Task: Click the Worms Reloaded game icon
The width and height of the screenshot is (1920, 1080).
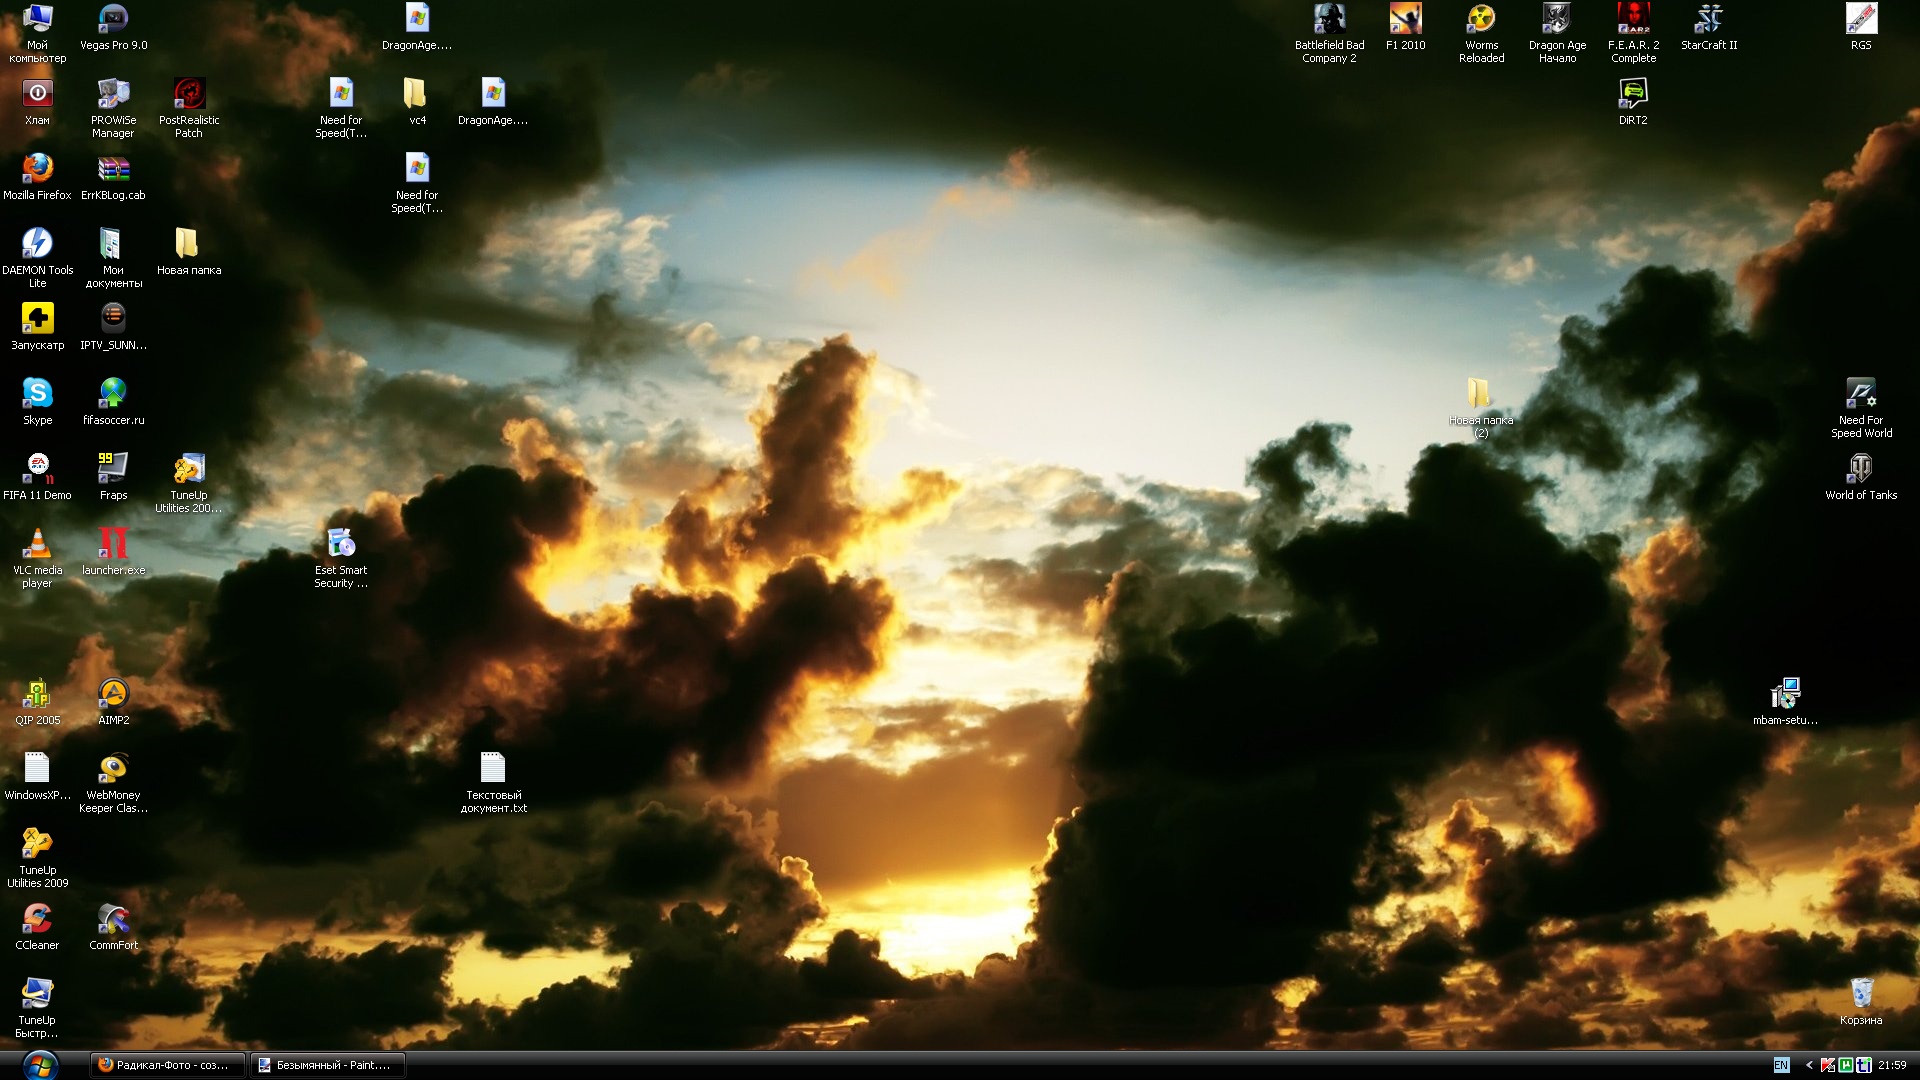Action: [1481, 20]
